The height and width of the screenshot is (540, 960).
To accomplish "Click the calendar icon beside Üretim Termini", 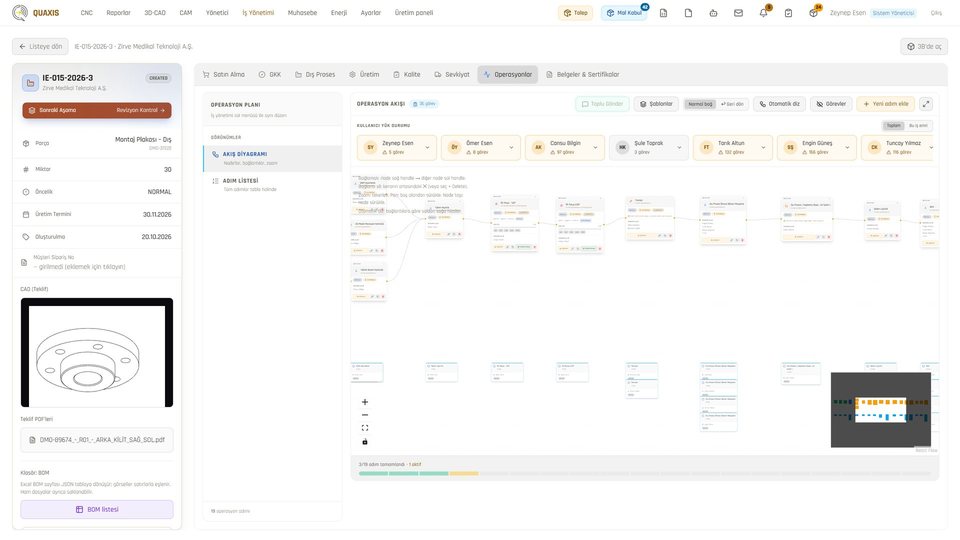I will 26,214.
